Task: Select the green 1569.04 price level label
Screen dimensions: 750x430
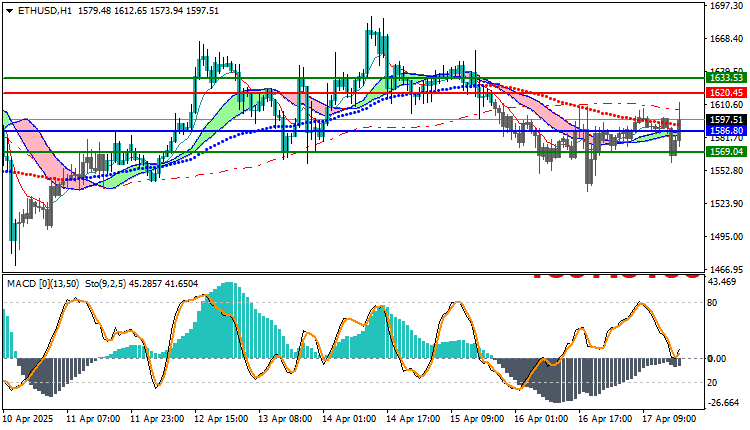Action: pos(727,152)
